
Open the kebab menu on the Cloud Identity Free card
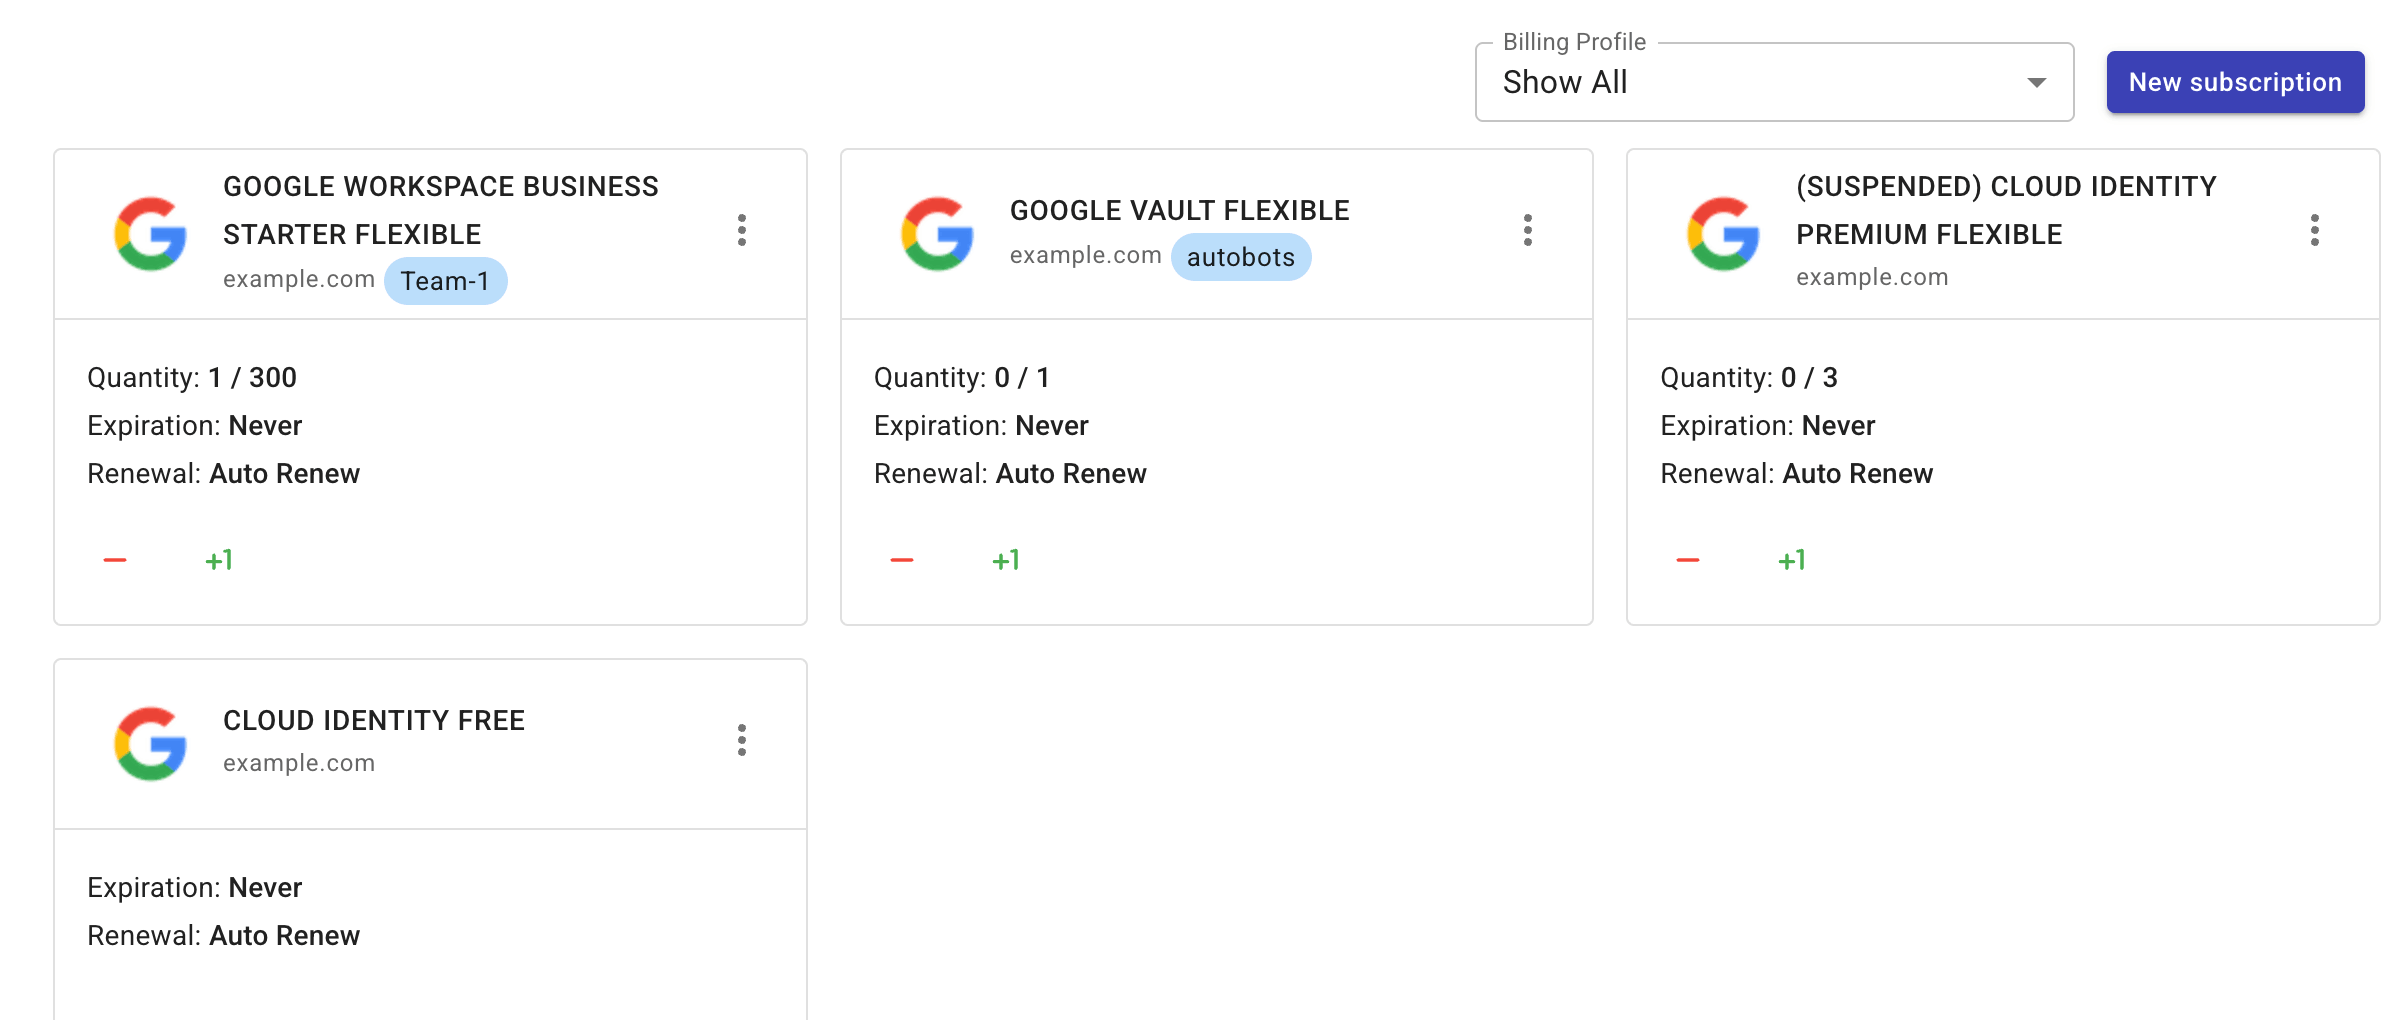742,742
